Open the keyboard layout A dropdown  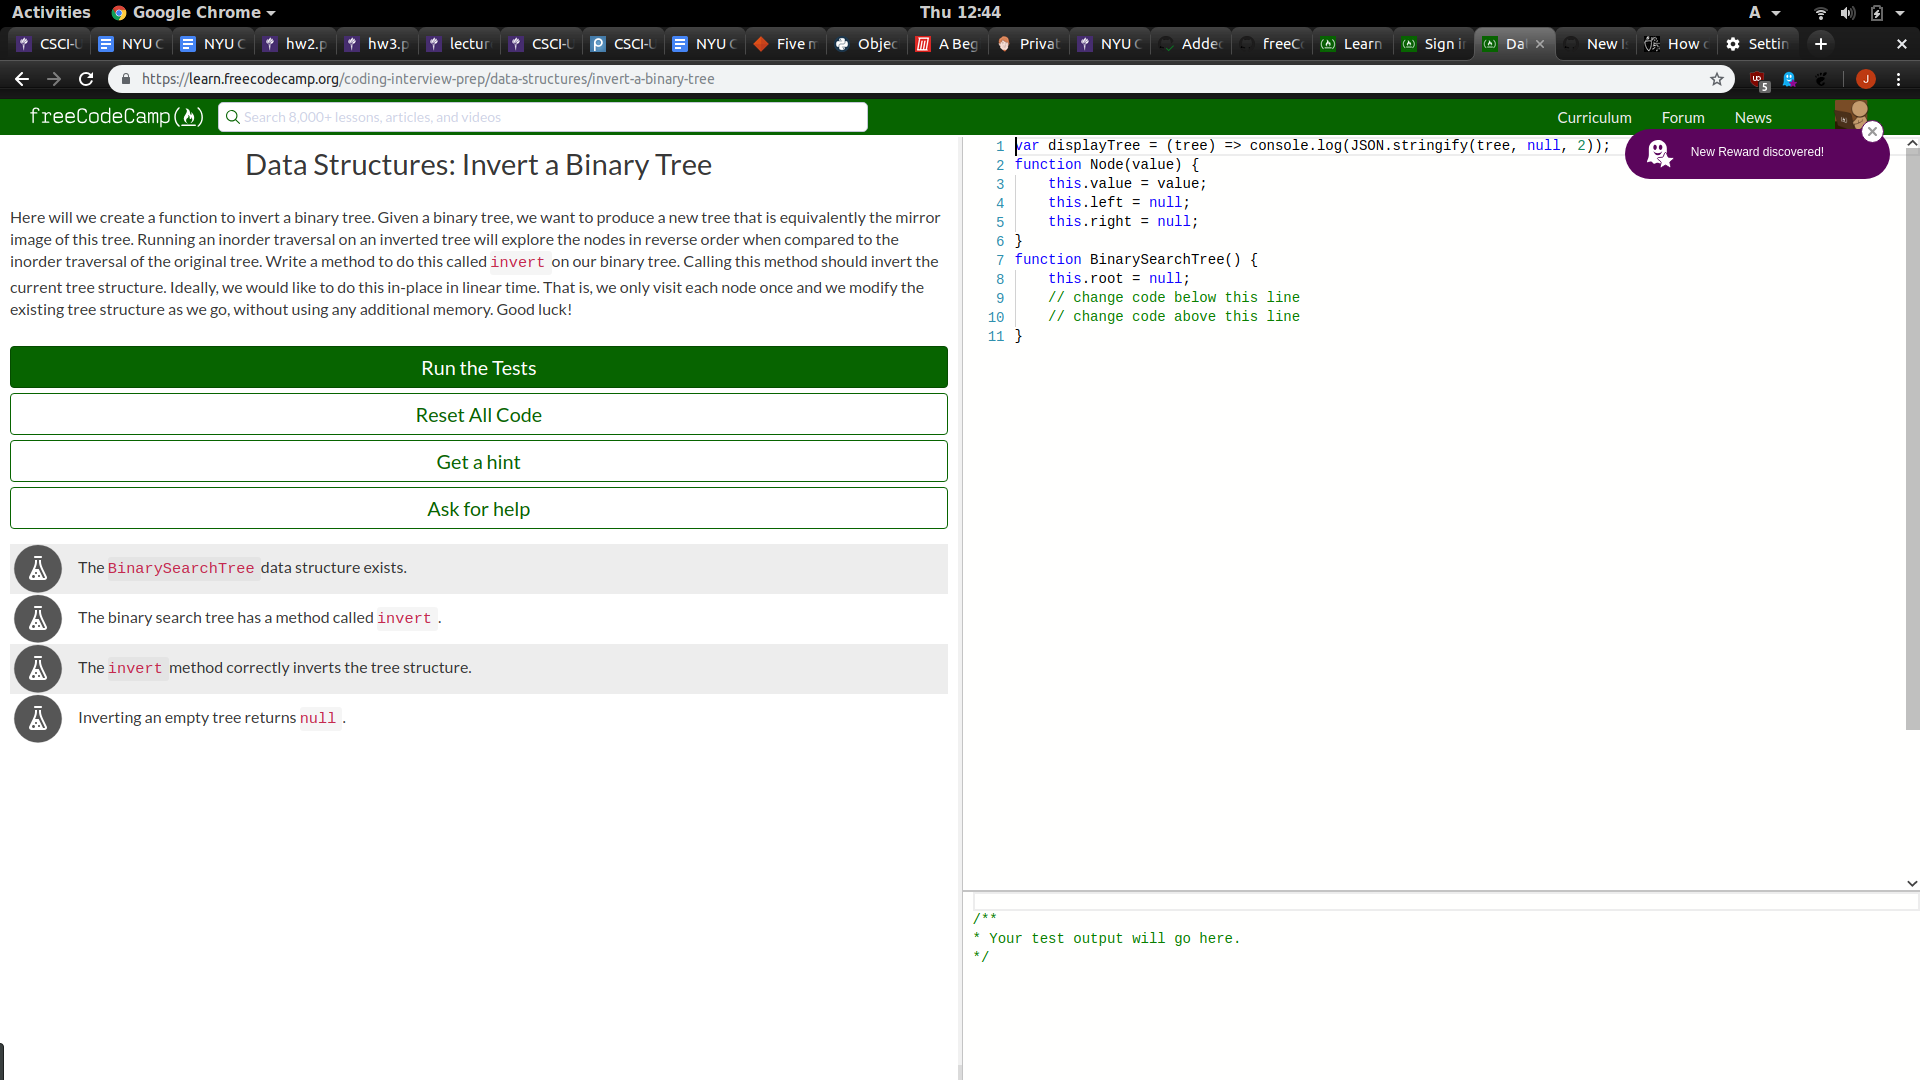point(1763,12)
